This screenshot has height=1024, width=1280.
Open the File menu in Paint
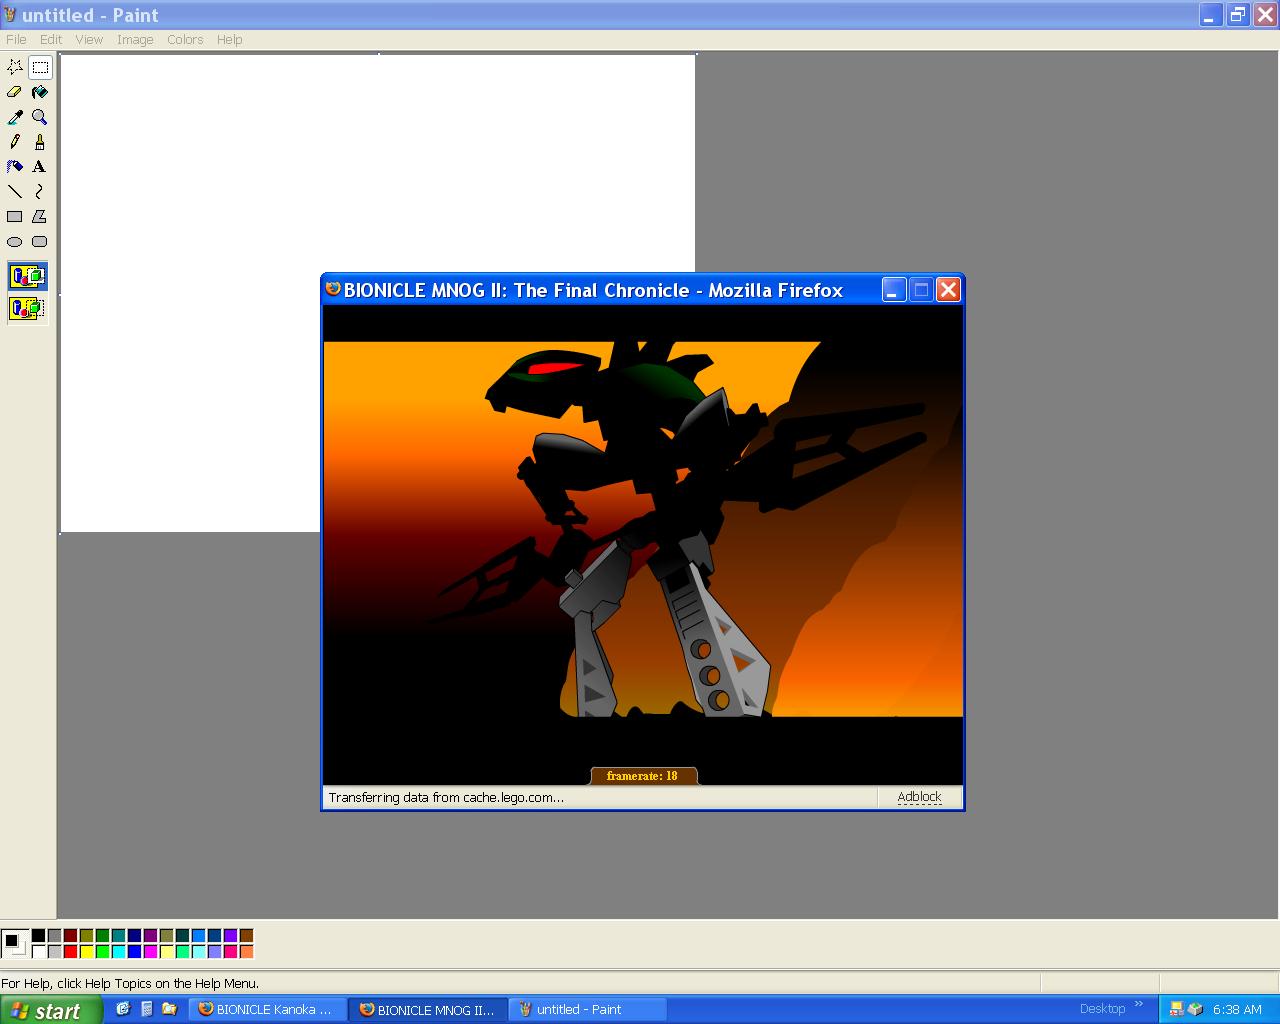click(16, 40)
